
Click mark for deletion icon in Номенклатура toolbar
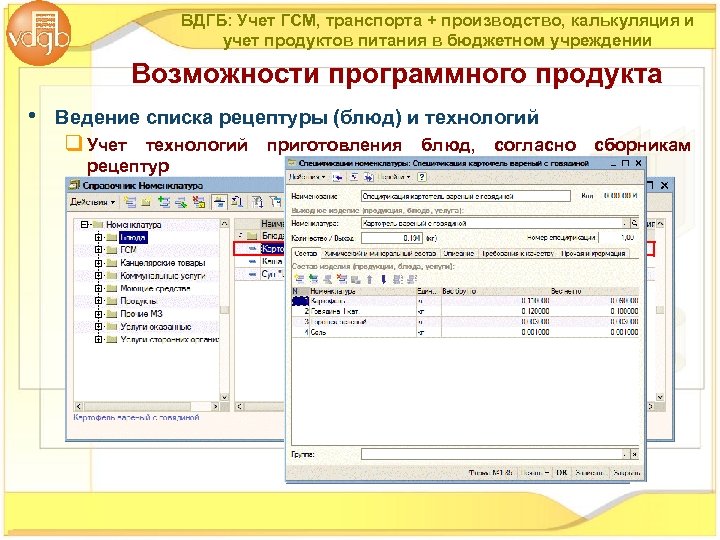[x=198, y=202]
